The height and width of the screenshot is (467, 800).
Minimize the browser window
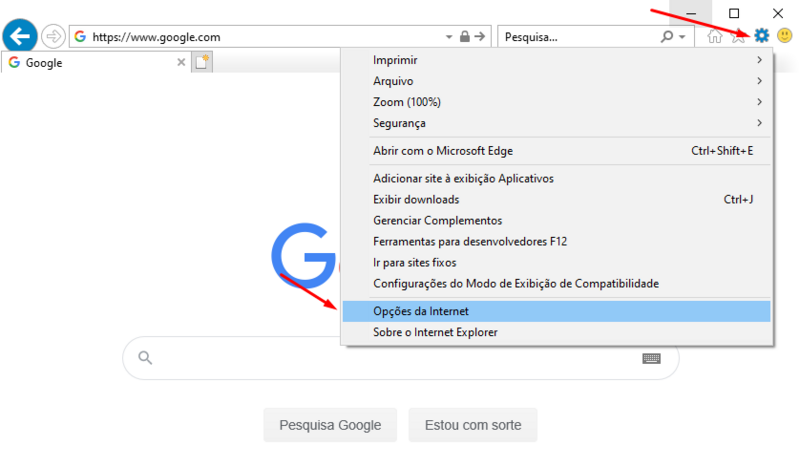click(x=691, y=13)
